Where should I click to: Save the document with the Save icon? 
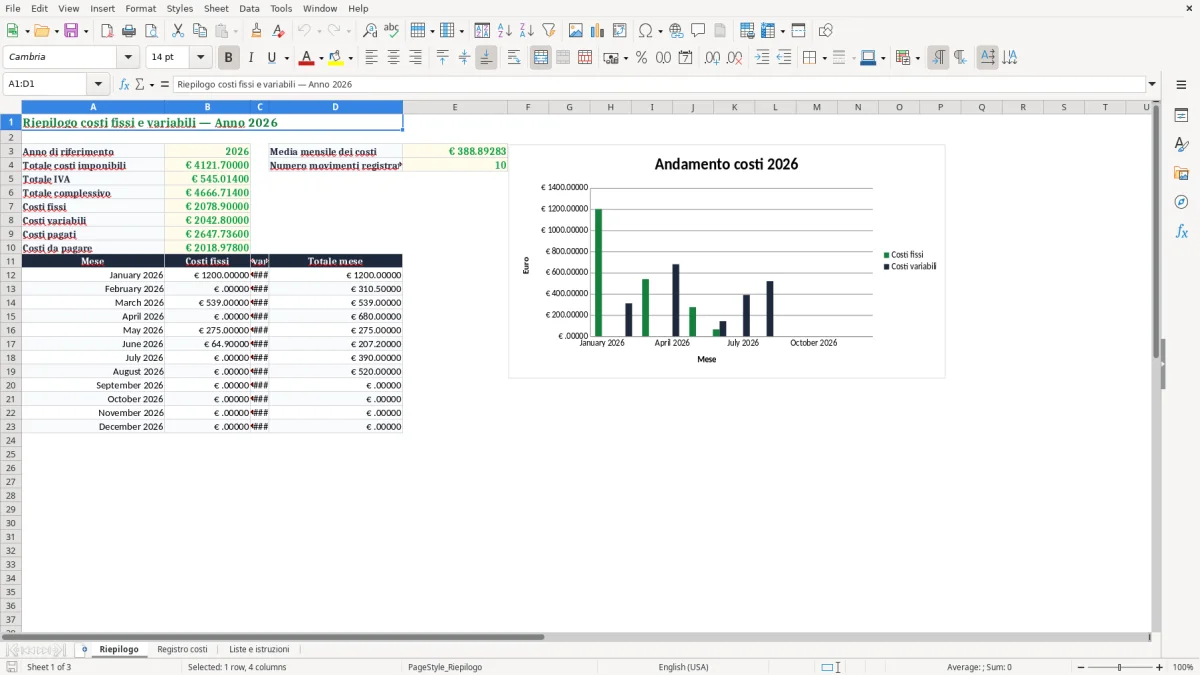71,31
